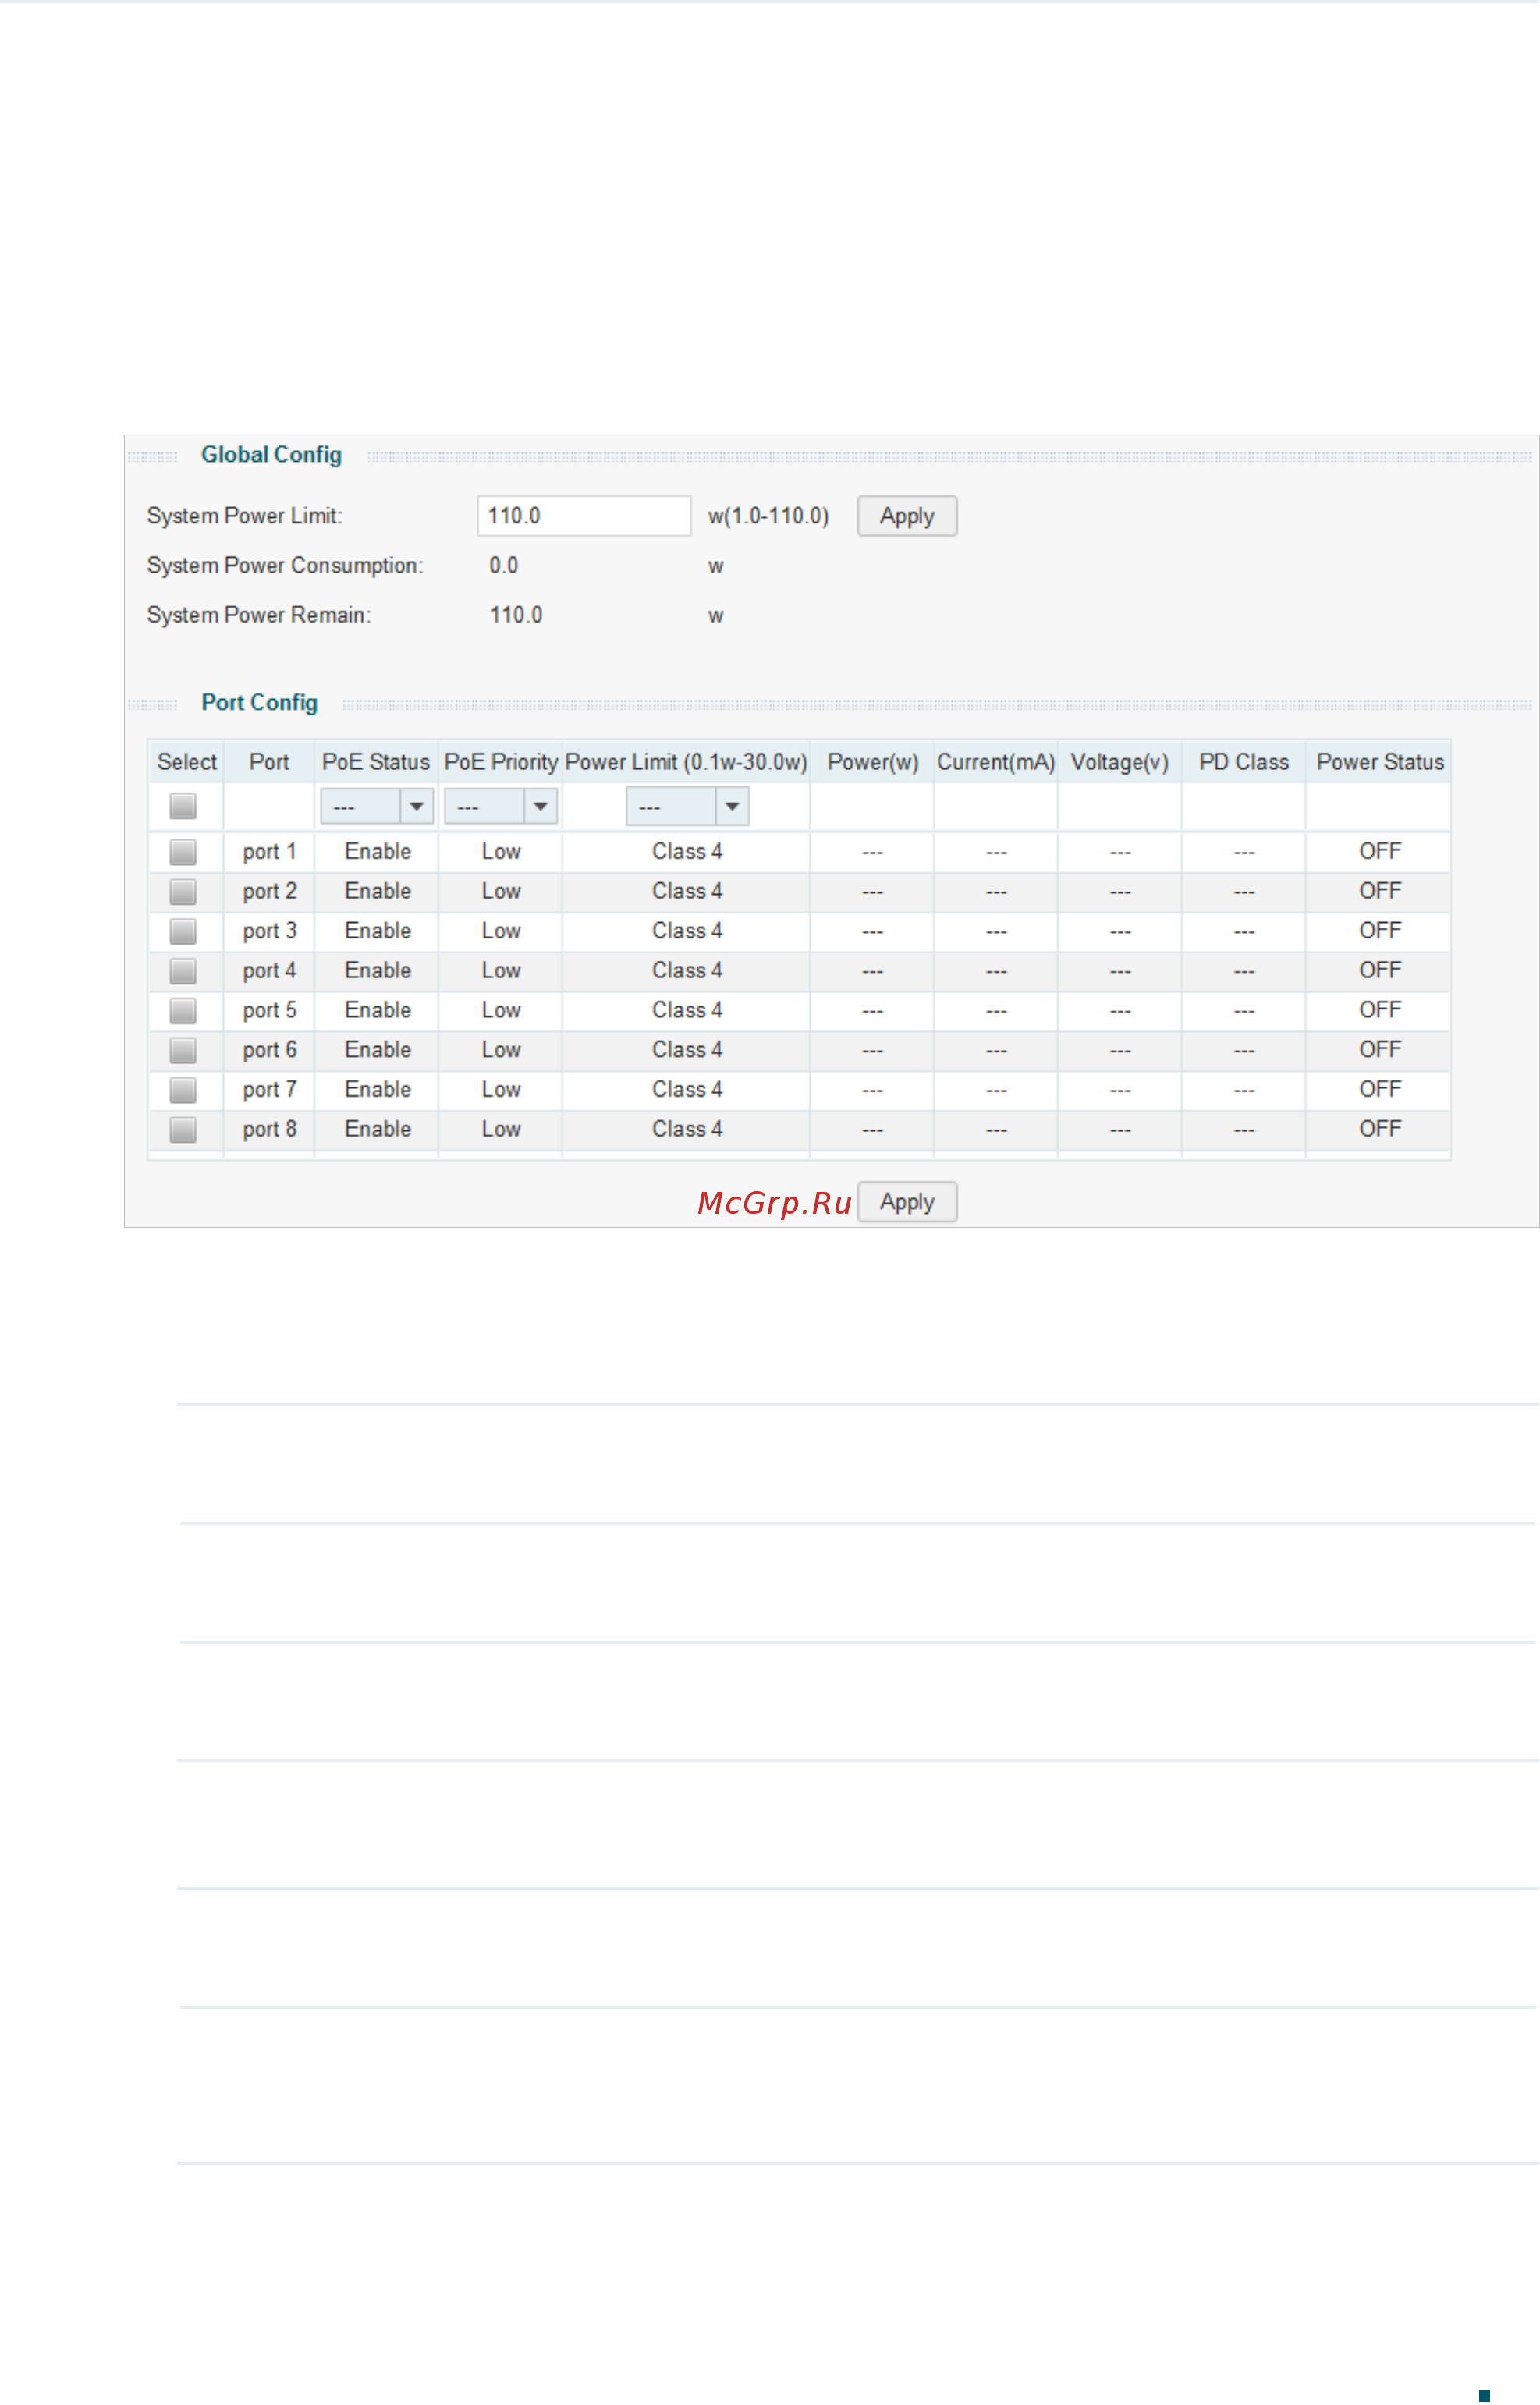This screenshot has width=1540, height=2405.
Task: Click the System Power Limit label
Action: (244, 516)
